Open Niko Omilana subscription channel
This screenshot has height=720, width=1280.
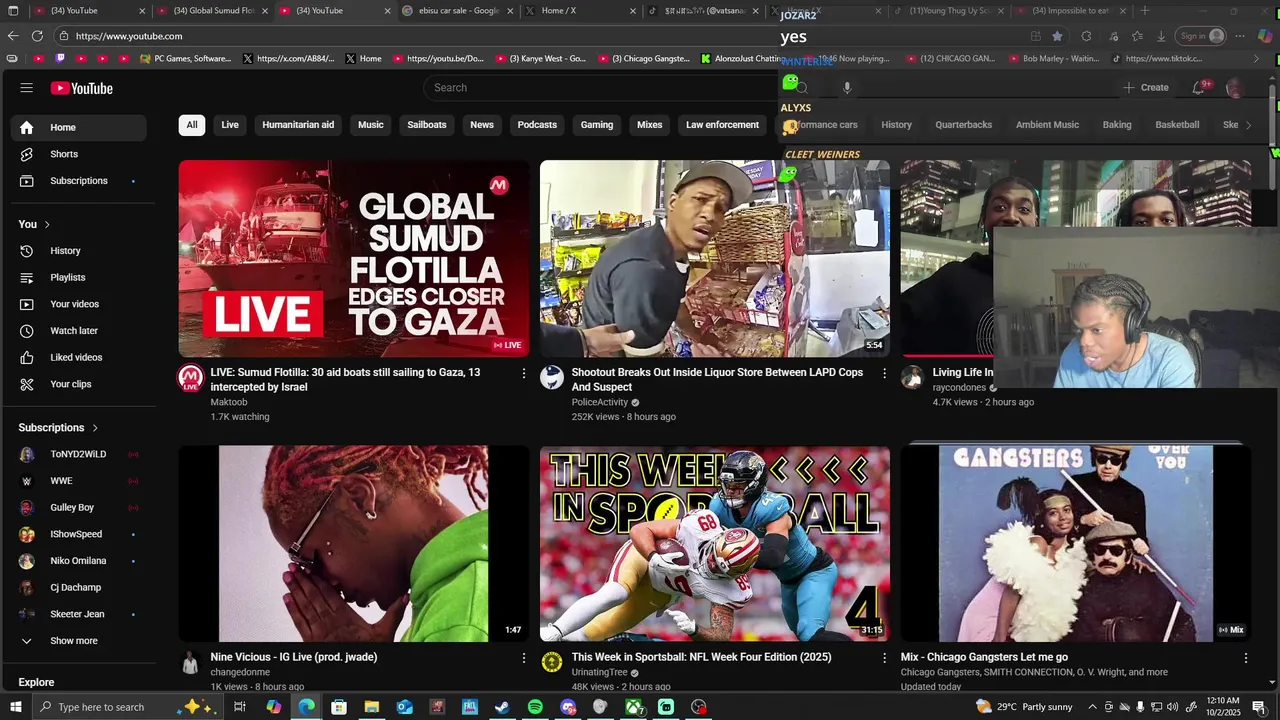click(x=78, y=561)
